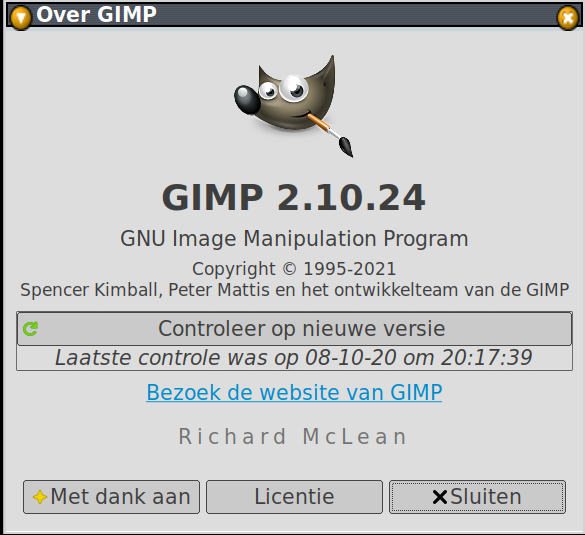585x535 pixels.
Task: Click the GNU Image Manipulation Program subtitle
Action: tap(294, 239)
